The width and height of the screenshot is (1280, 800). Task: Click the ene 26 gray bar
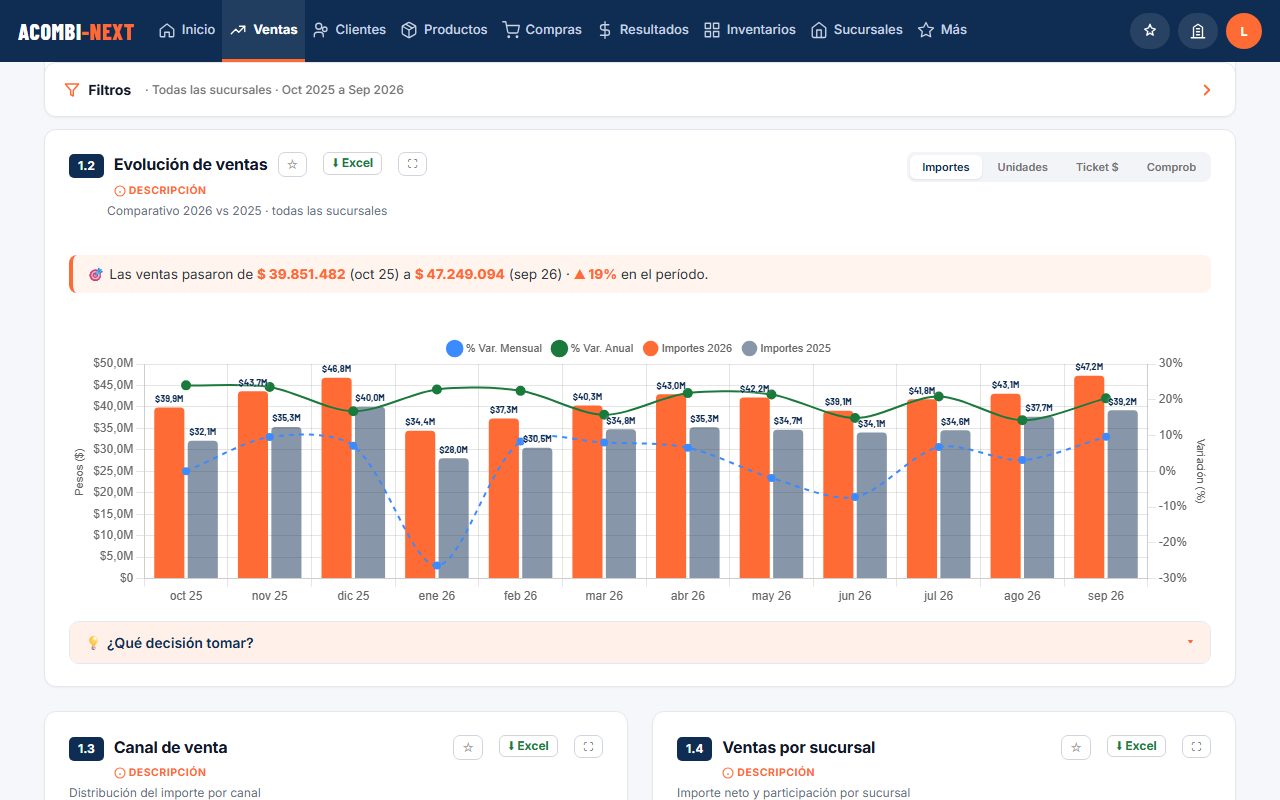(x=453, y=518)
